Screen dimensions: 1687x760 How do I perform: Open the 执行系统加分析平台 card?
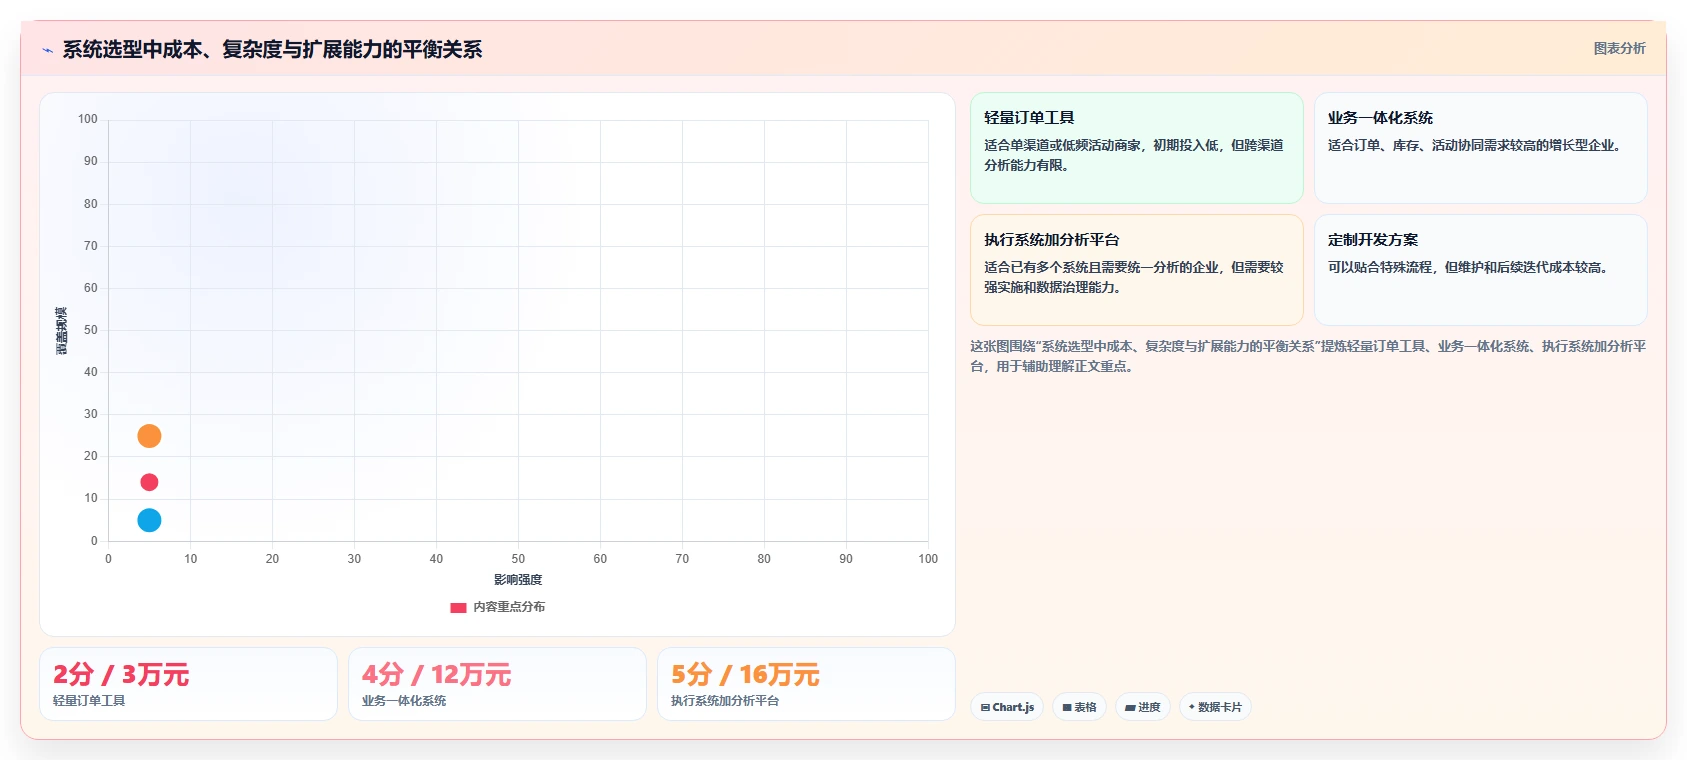(x=1137, y=270)
